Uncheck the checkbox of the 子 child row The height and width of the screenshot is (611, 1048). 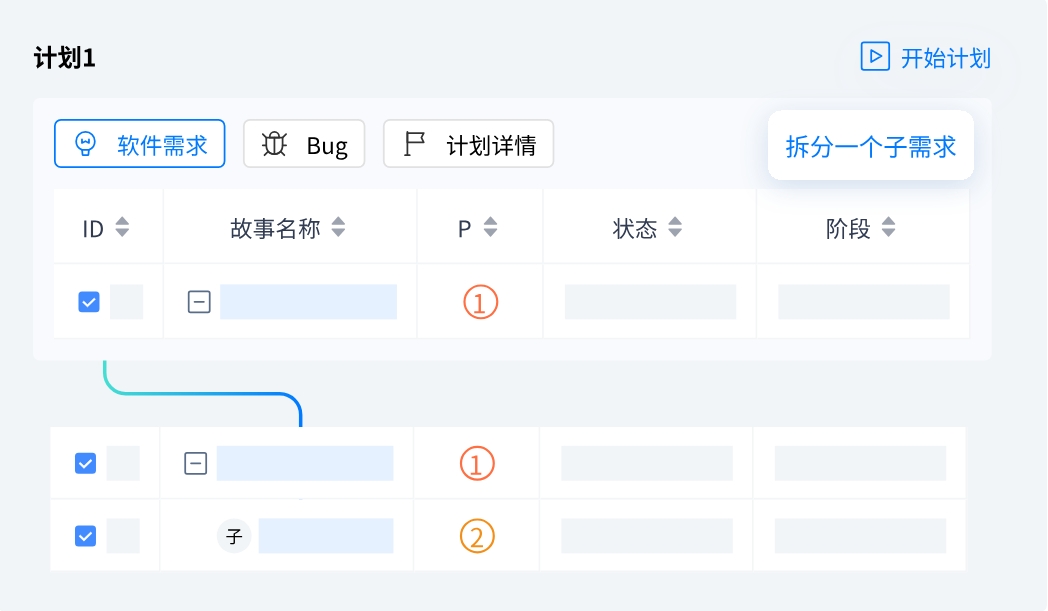click(86, 536)
